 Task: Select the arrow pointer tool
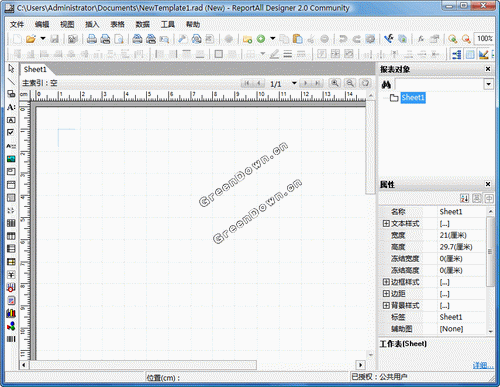pos(11,69)
